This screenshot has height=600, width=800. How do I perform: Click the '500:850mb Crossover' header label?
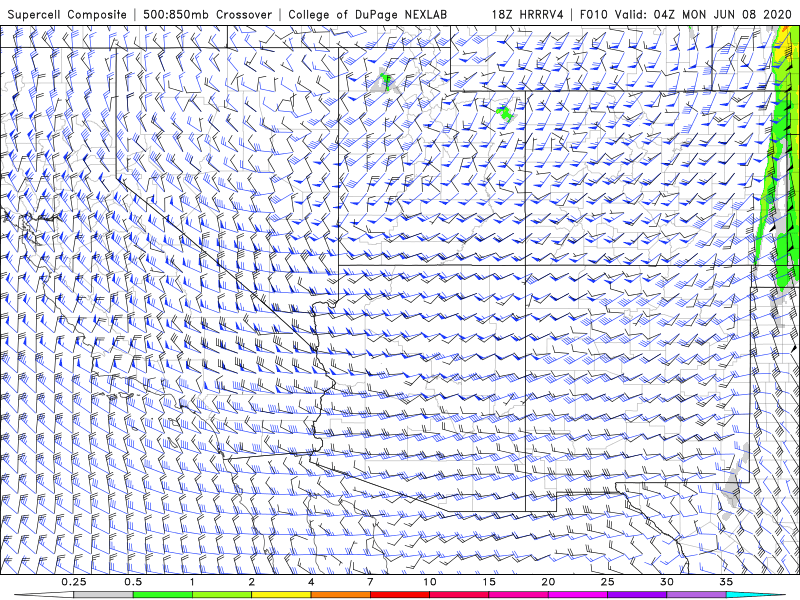pos(208,15)
